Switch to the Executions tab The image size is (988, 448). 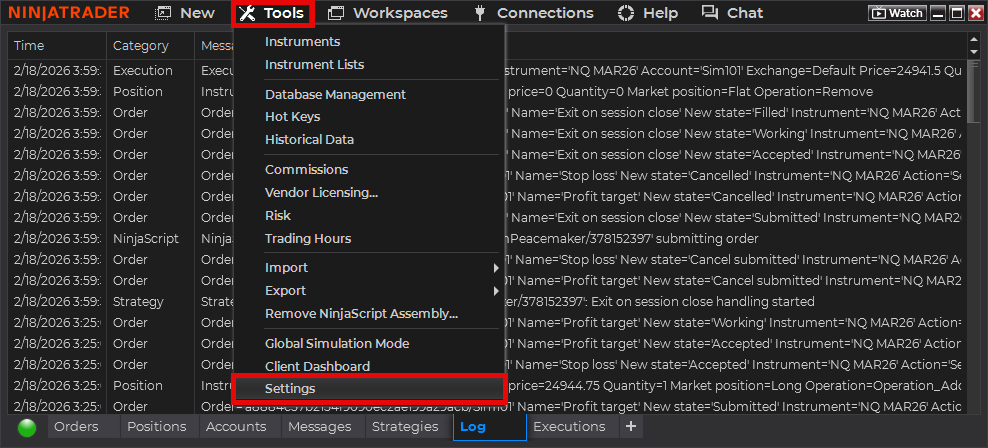click(x=569, y=427)
